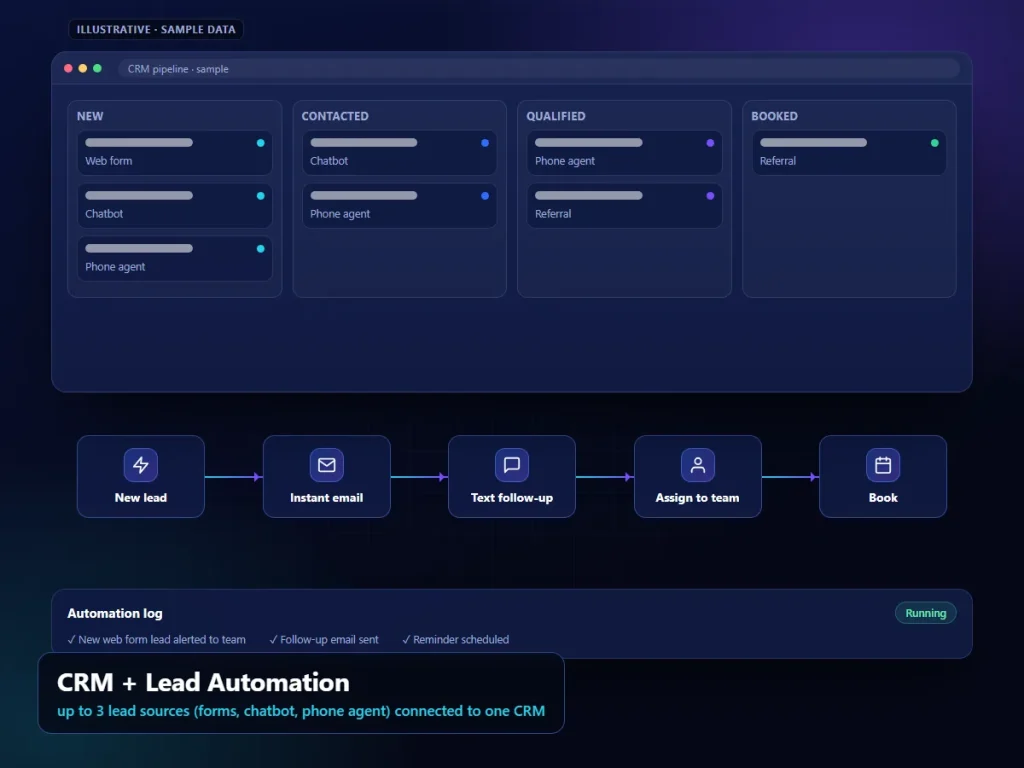Click the New web form lead alerted entry
Viewport: 1024px width, 768px height.
157,640
